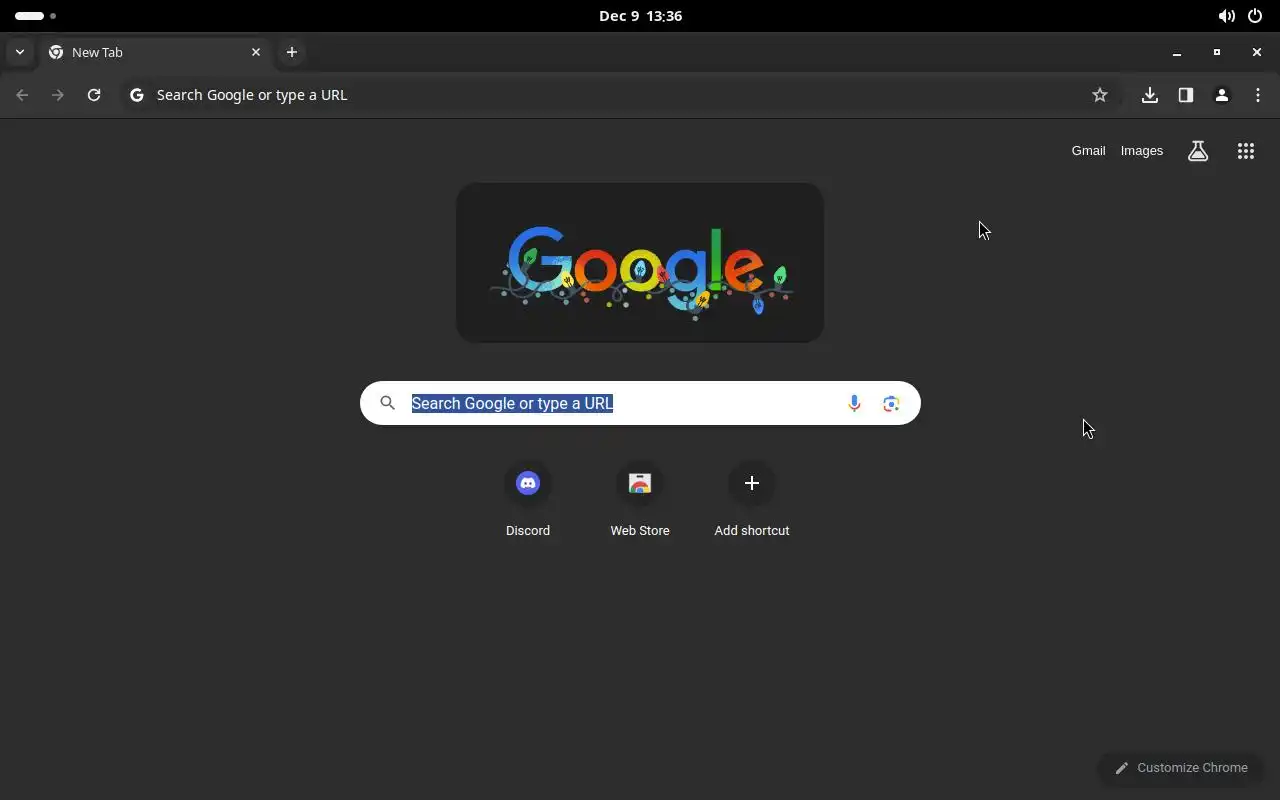Open Gmail link
The height and width of the screenshot is (800, 1280).
(1088, 151)
